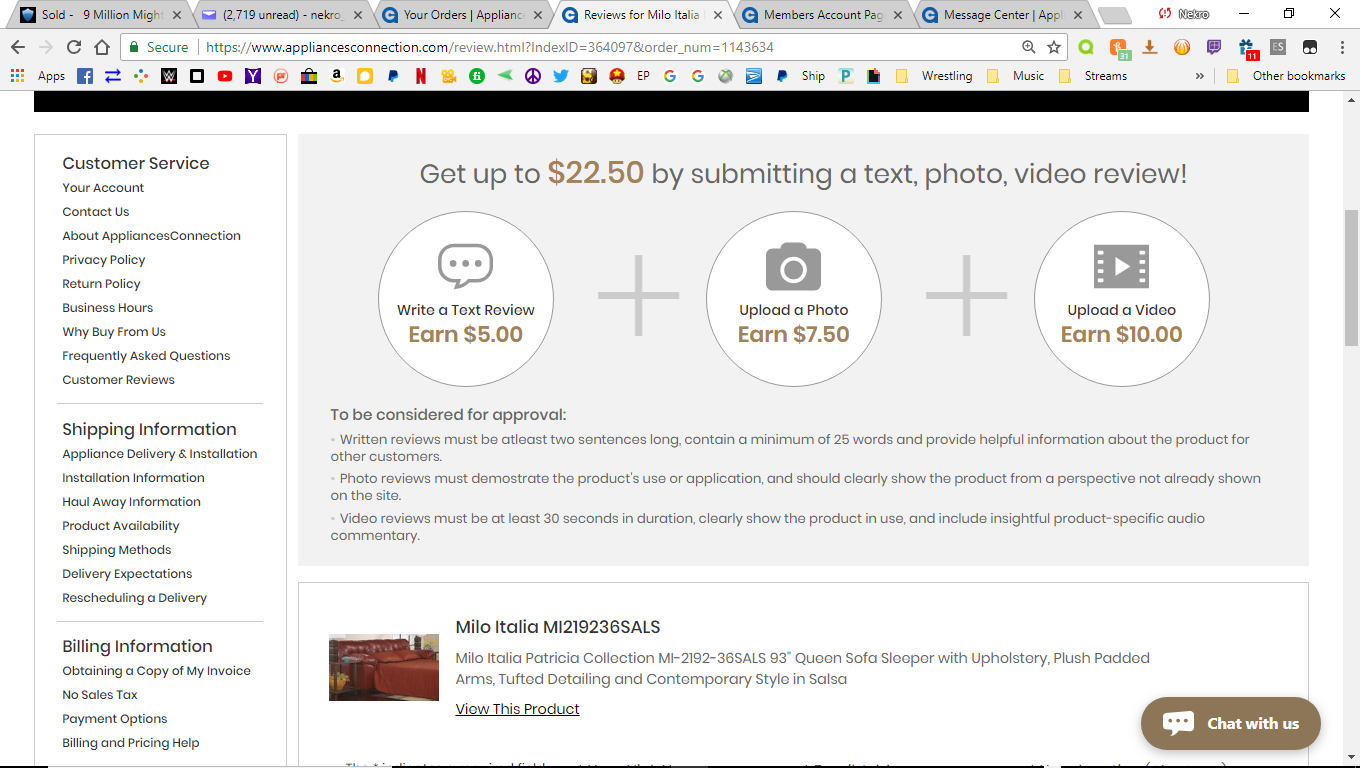Click the Upload a Photo camera icon
Screen dimensions: 1360x768
click(x=793, y=267)
